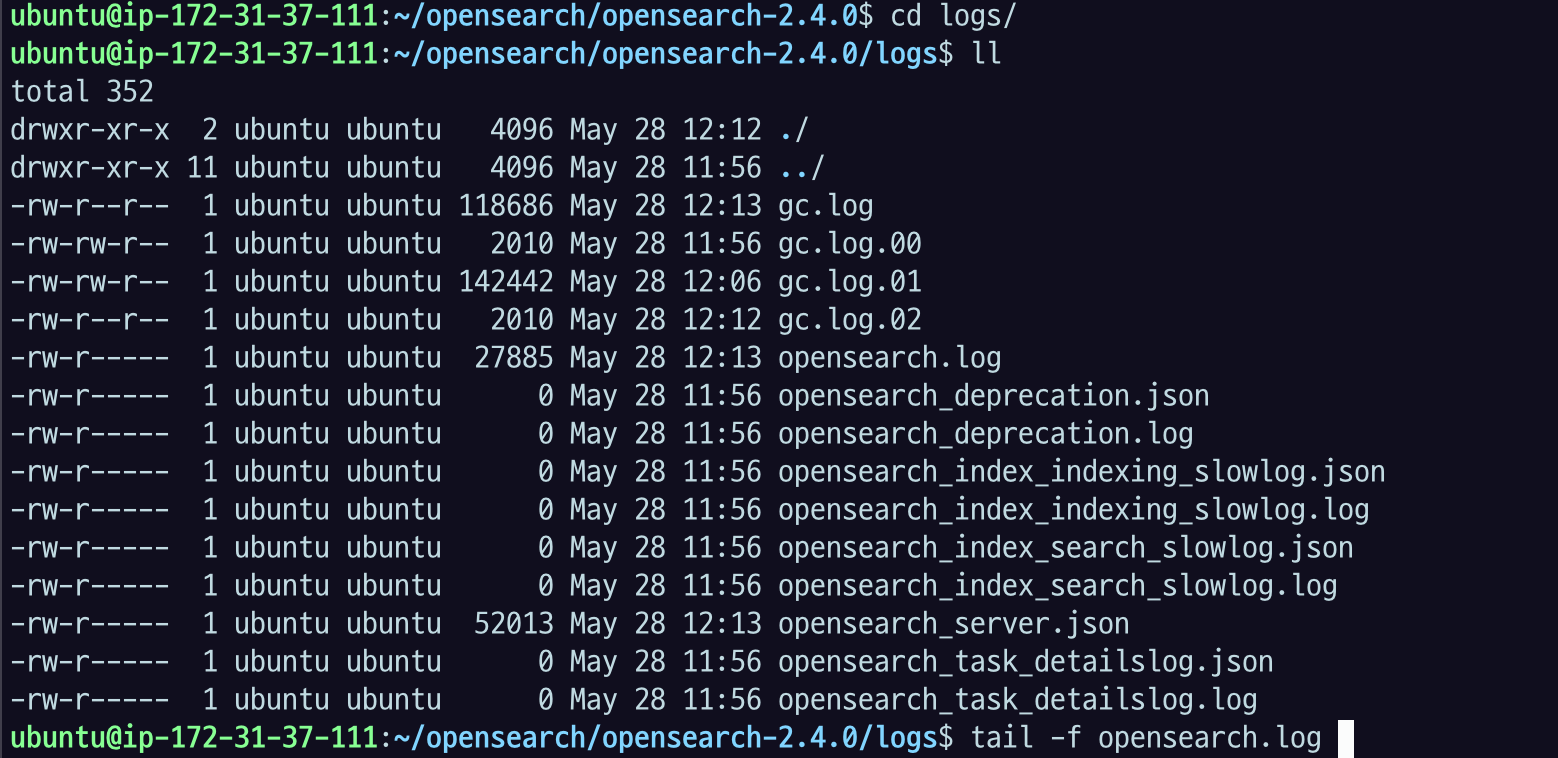
Task: Select the gc.log.02 file name
Action: (x=849, y=320)
